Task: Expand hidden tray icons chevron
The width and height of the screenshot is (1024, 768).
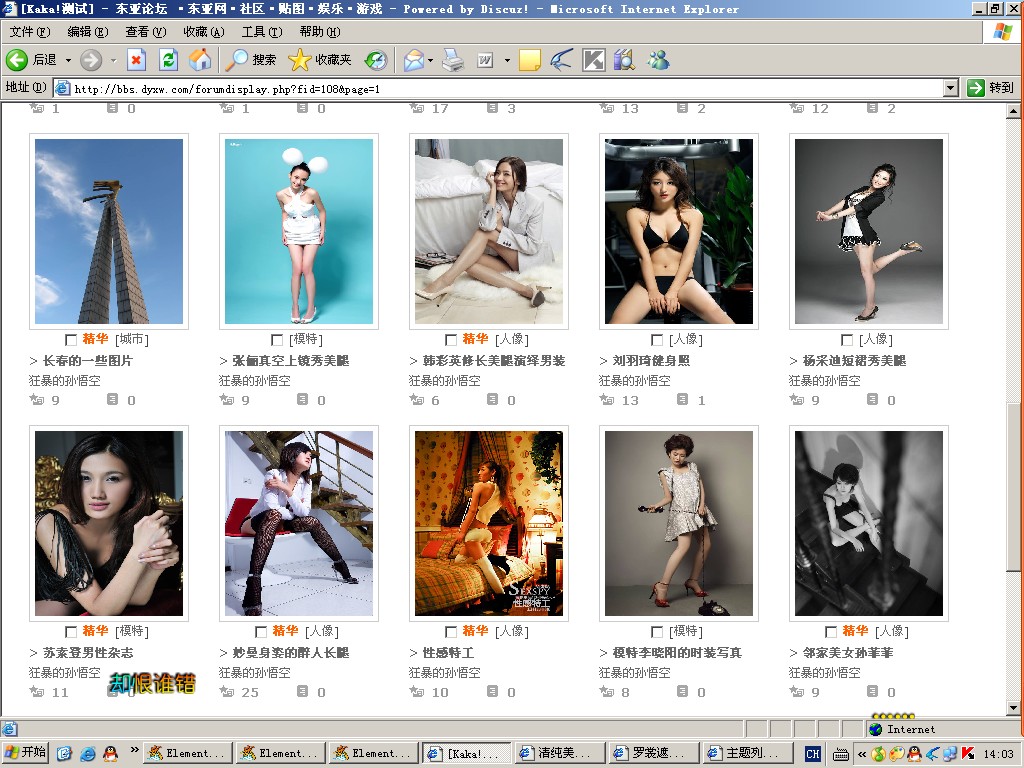Action: click(862, 754)
